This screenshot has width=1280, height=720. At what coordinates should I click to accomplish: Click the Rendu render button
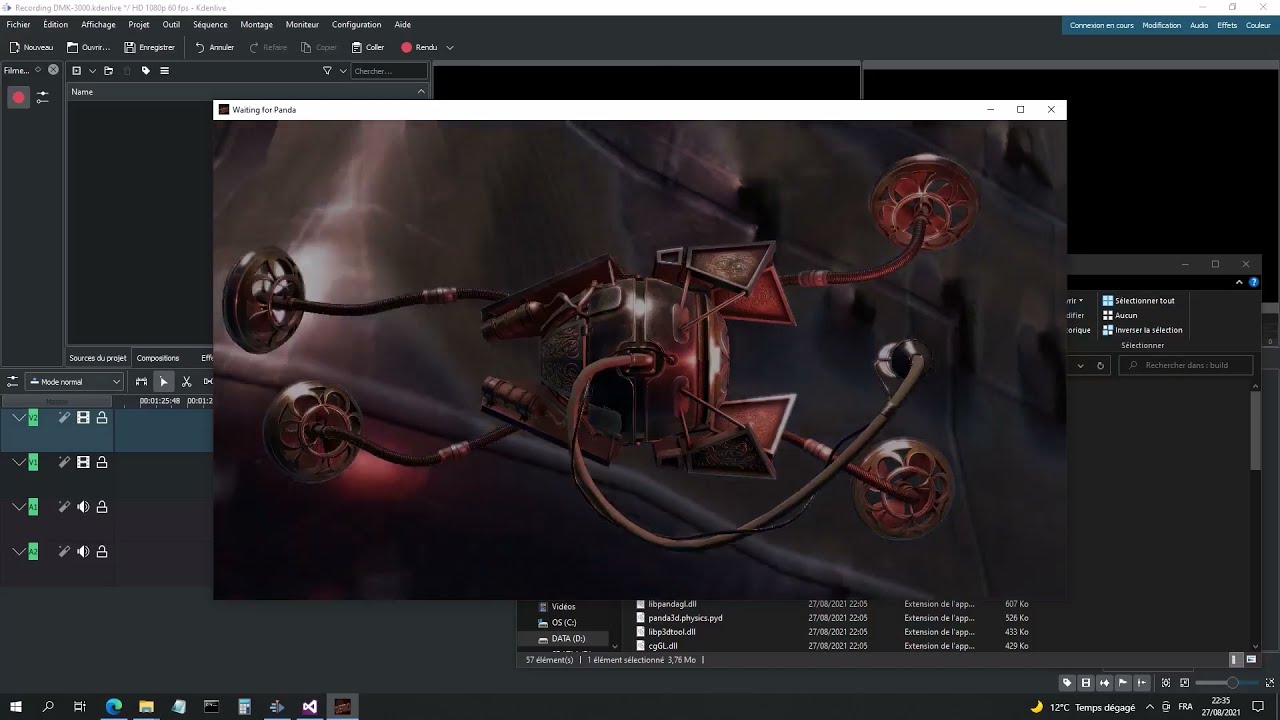419,47
